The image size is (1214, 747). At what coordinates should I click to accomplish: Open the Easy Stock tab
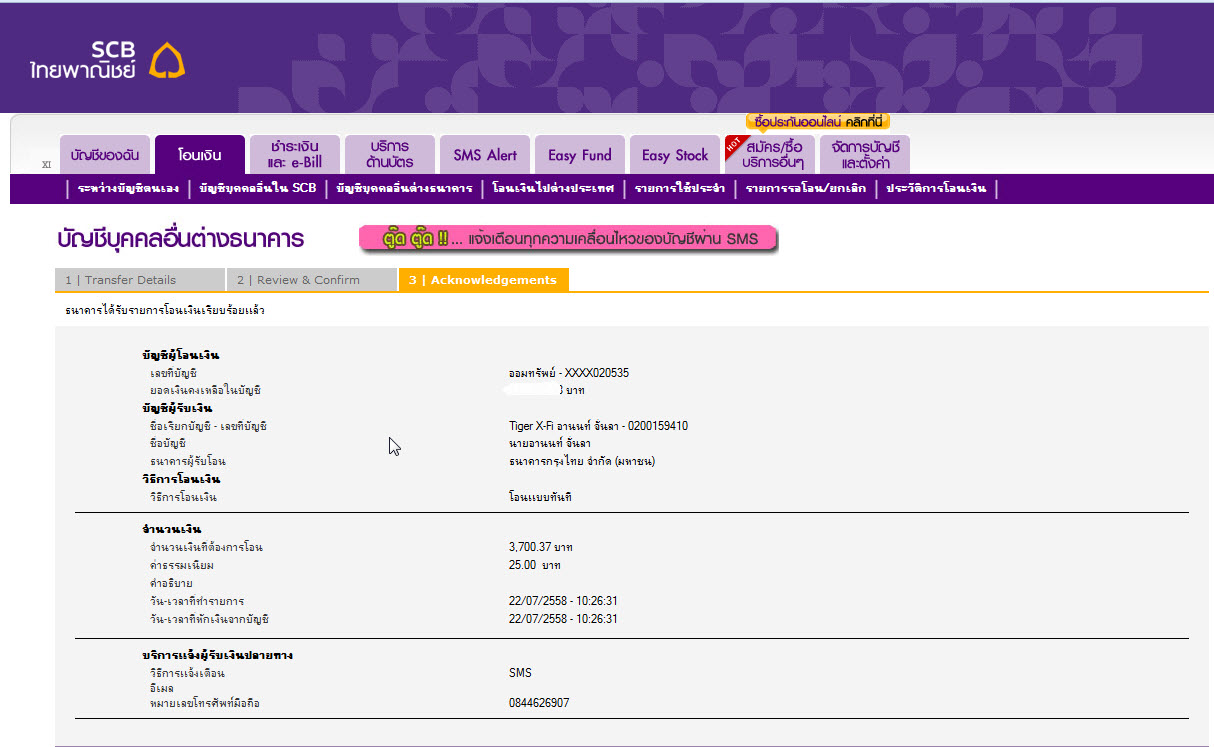tap(675, 155)
